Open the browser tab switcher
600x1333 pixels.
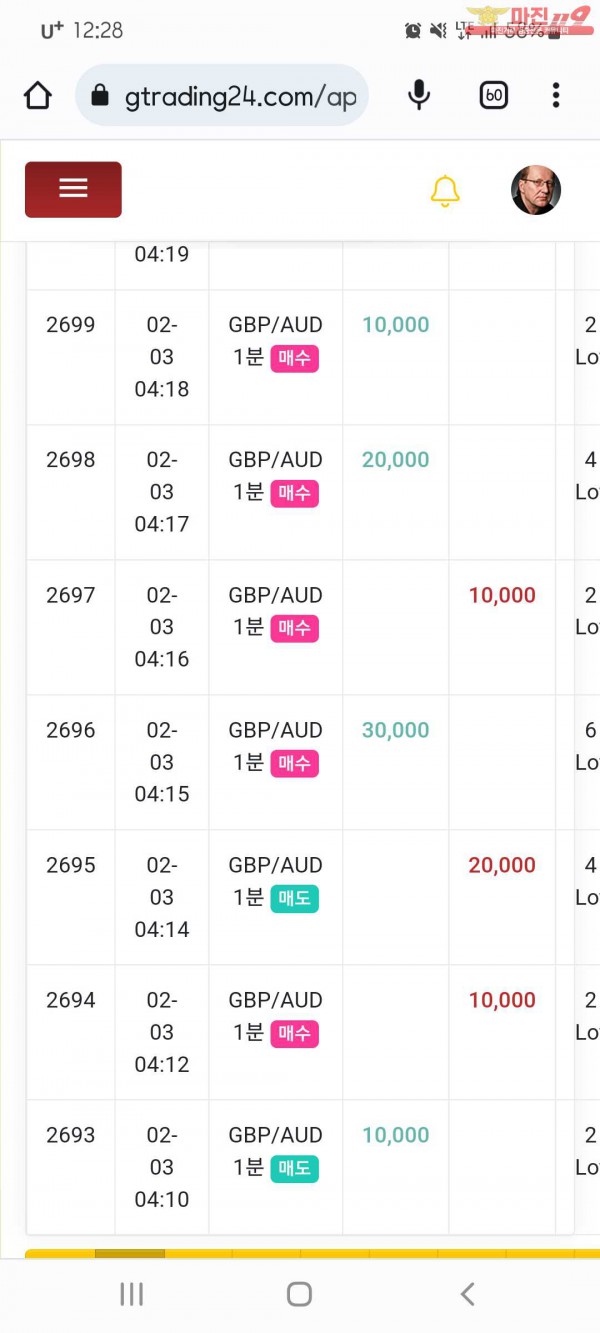tap(494, 96)
